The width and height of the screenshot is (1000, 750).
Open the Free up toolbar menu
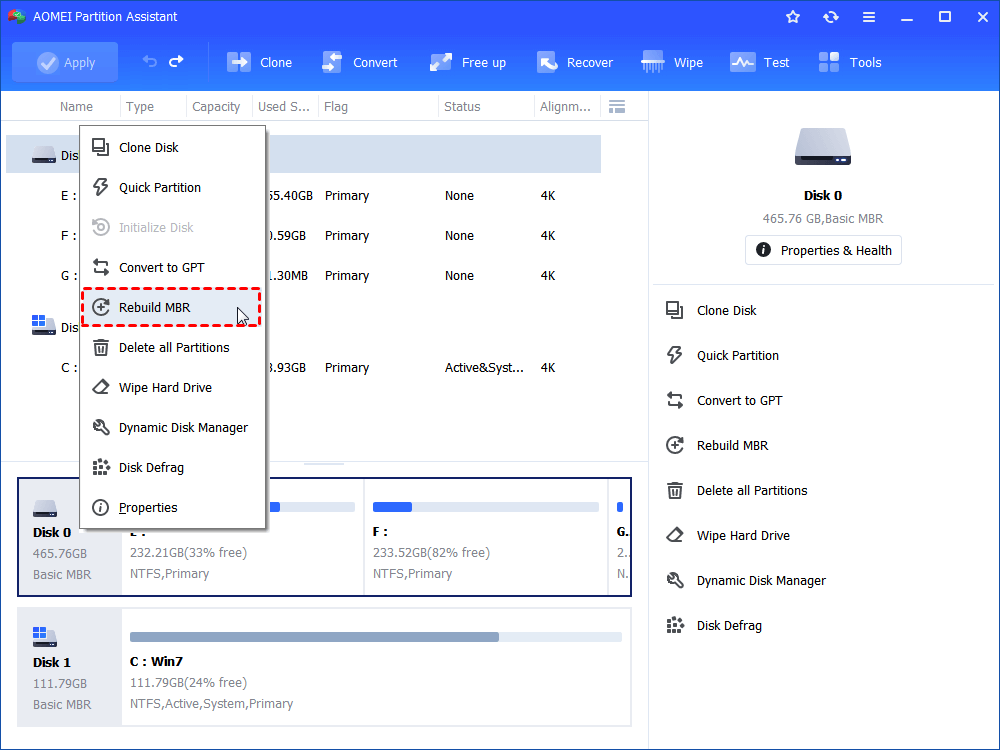pos(467,62)
